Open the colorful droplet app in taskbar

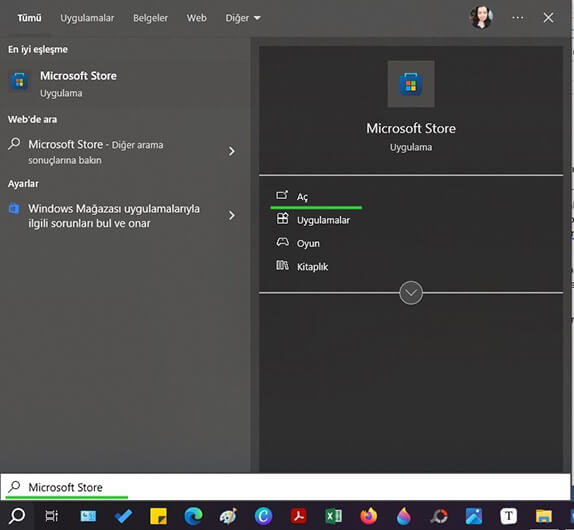403,516
